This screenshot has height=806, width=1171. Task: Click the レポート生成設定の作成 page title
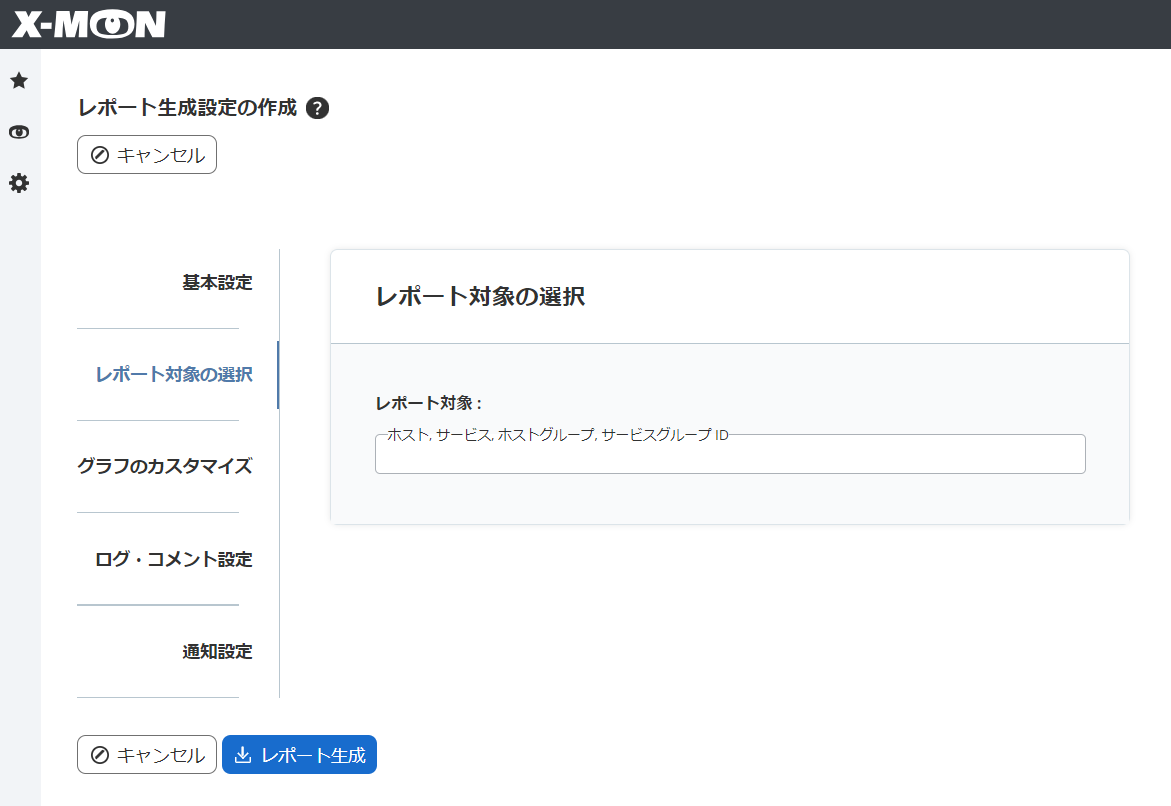186,107
